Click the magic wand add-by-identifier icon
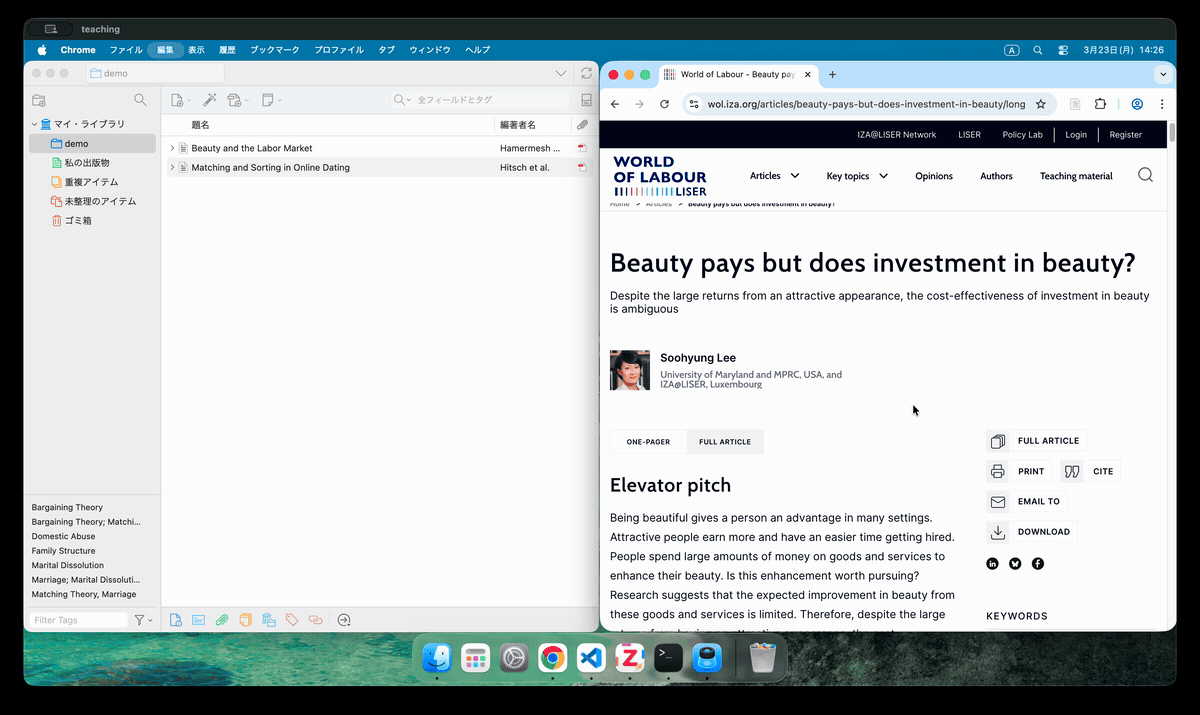 click(209, 100)
